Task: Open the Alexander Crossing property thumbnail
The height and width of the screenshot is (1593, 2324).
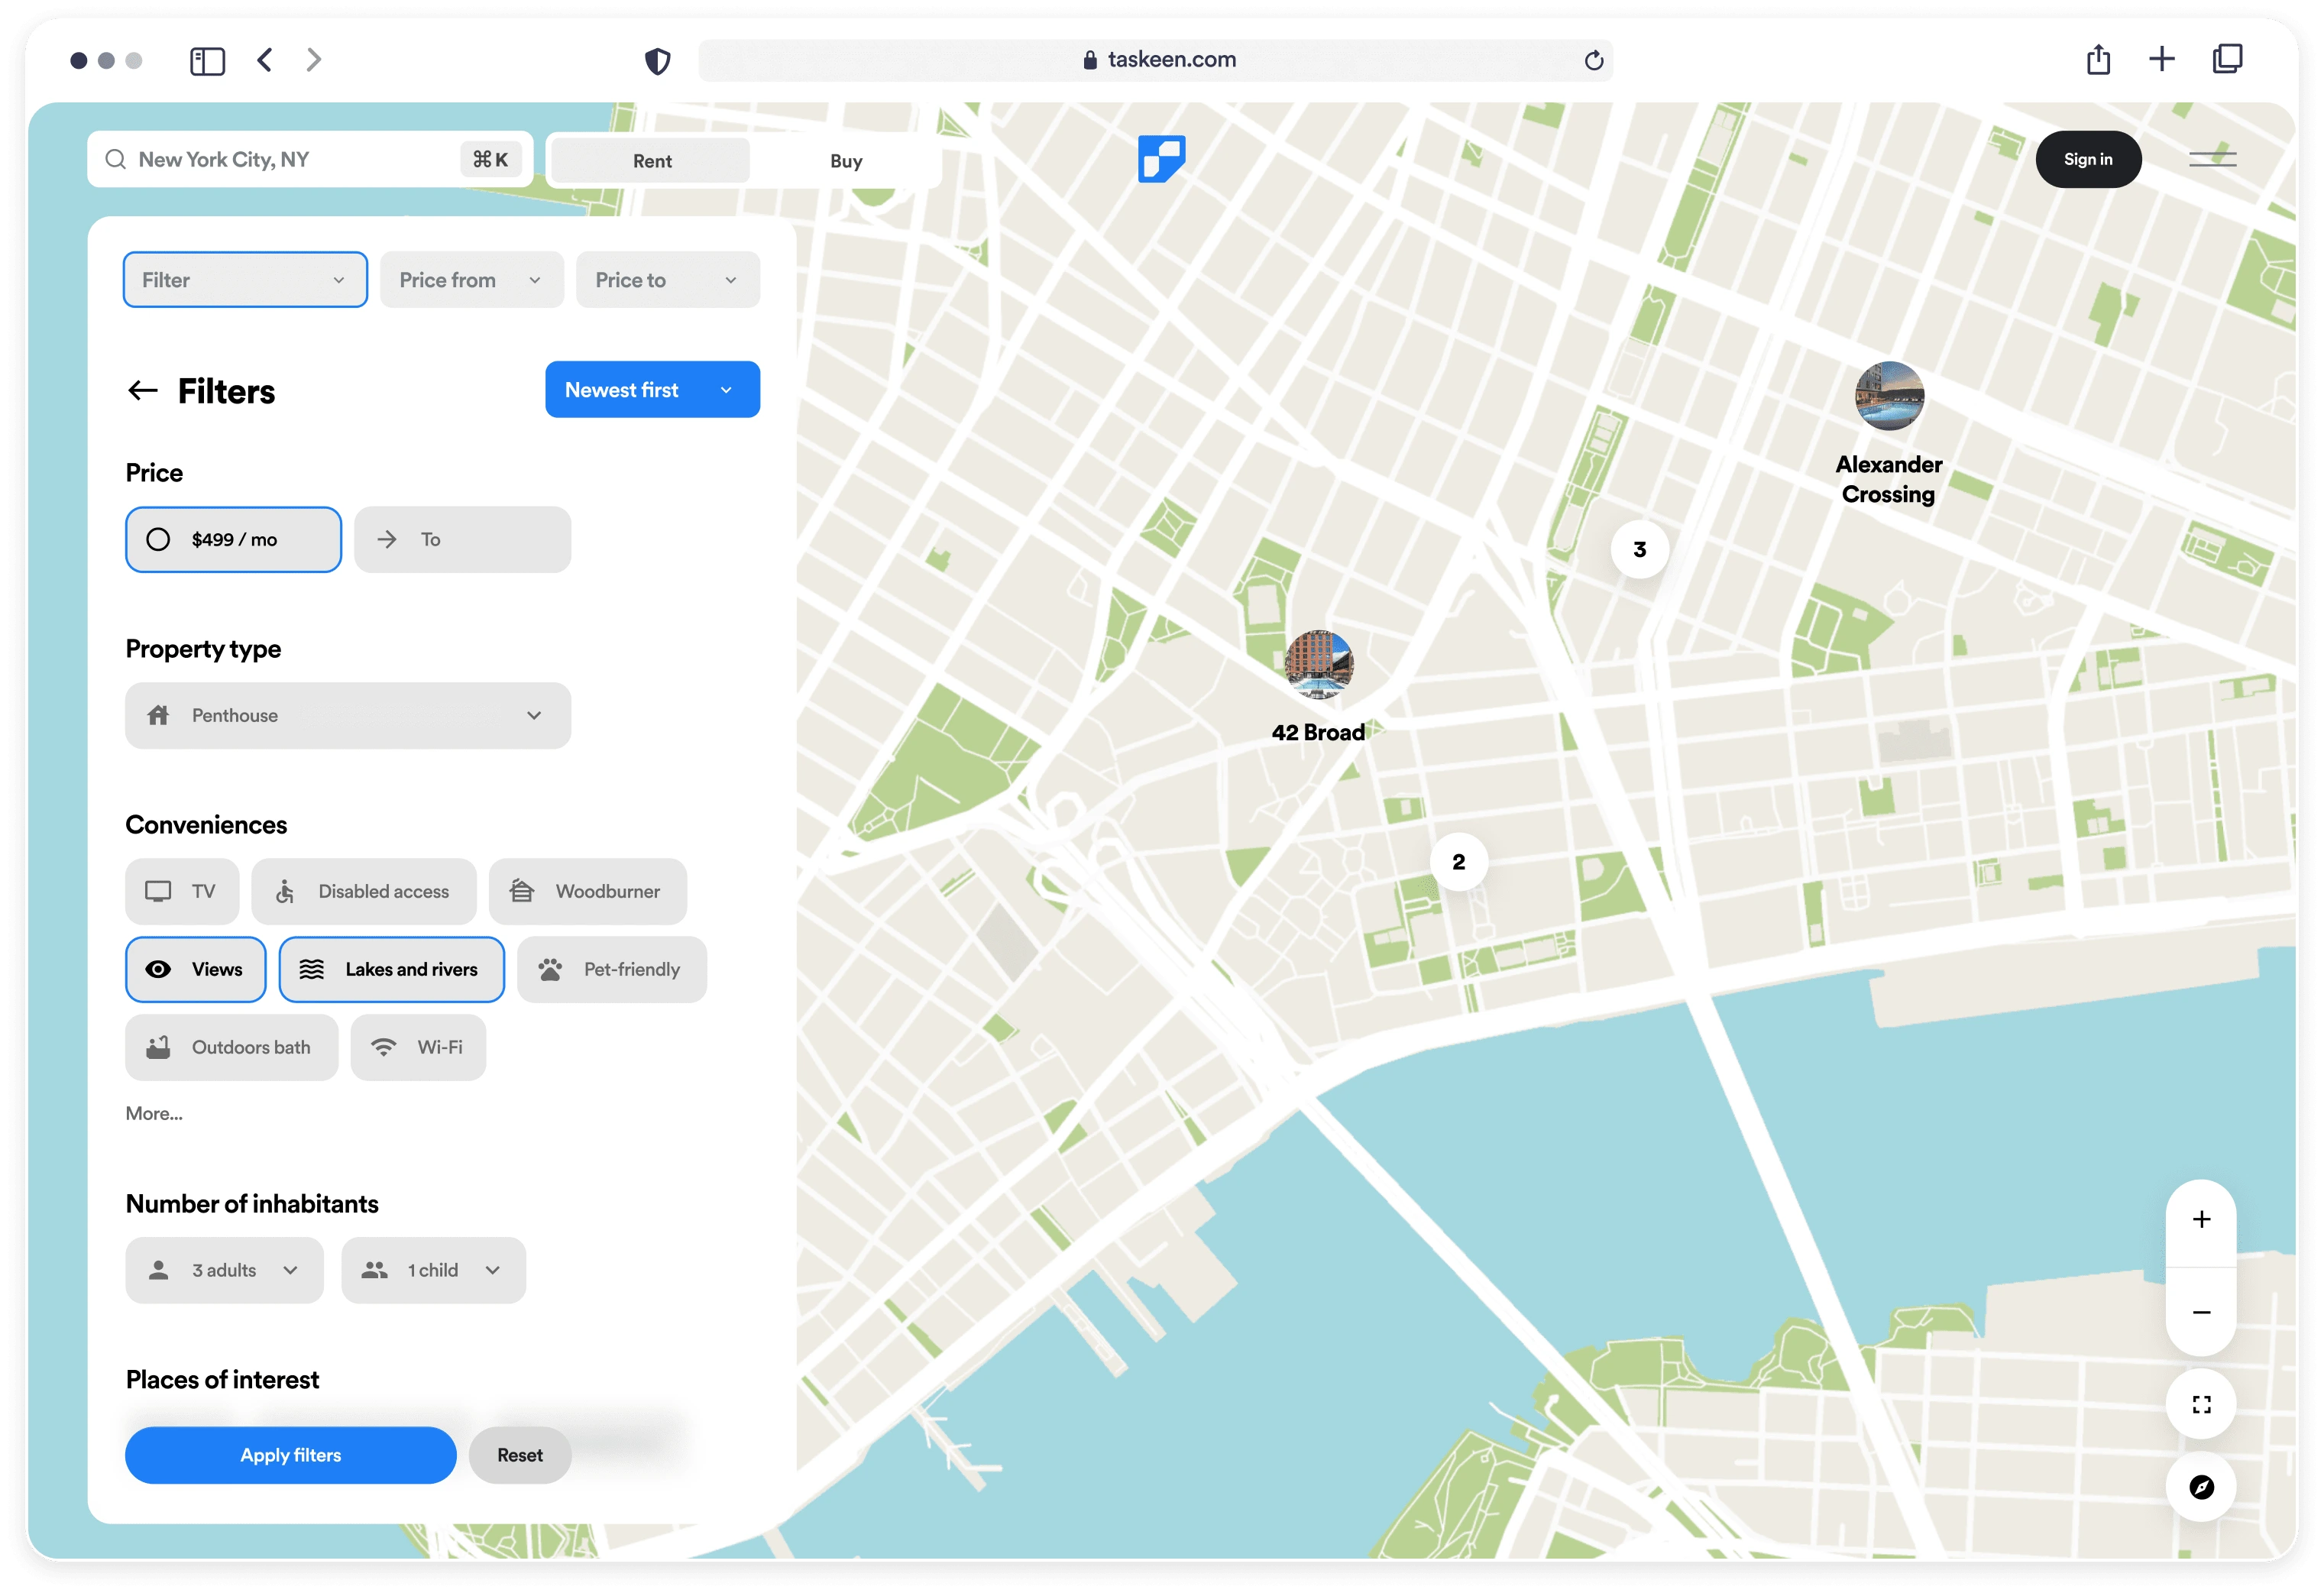Action: pos(1889,396)
